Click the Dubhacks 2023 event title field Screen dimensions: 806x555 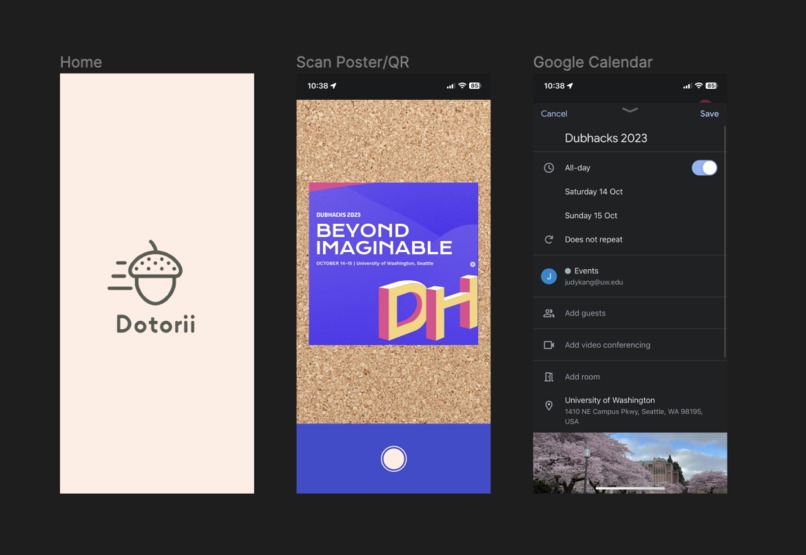606,138
